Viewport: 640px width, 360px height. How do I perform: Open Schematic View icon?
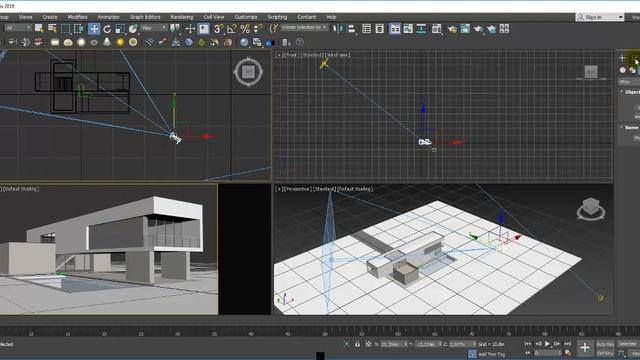pos(421,29)
